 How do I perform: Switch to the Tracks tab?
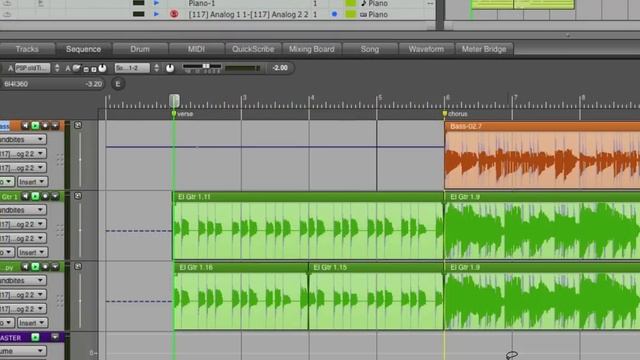(x=27, y=49)
